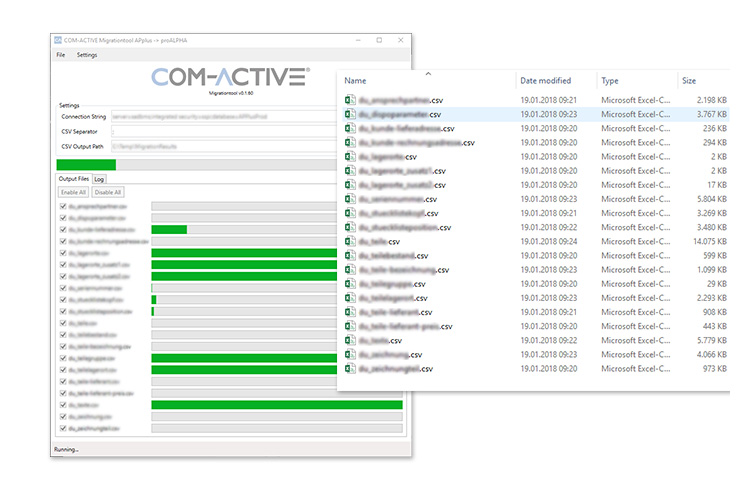The image size is (750, 499).
Task: Select the du_zeichnungteil.csv file name
Action: tap(396, 369)
